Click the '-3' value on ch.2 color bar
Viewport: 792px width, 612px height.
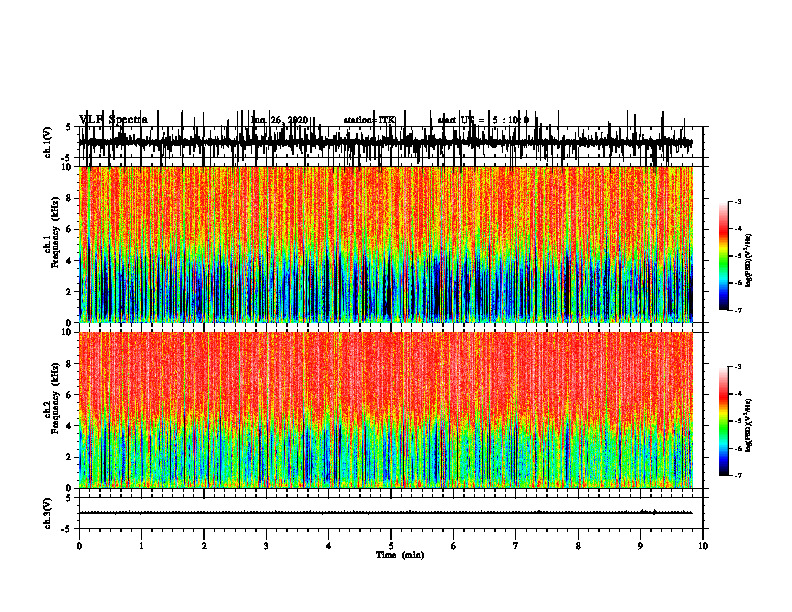738,367
